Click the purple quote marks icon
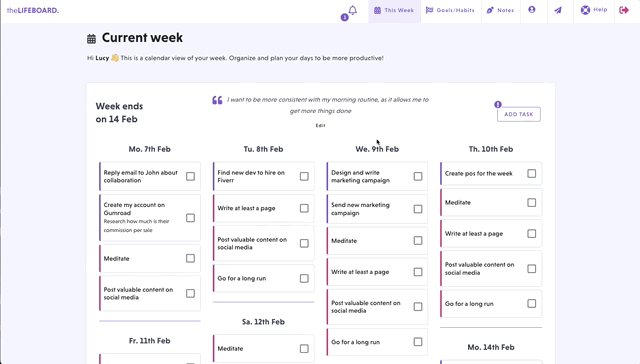The image size is (640, 364). [x=217, y=100]
